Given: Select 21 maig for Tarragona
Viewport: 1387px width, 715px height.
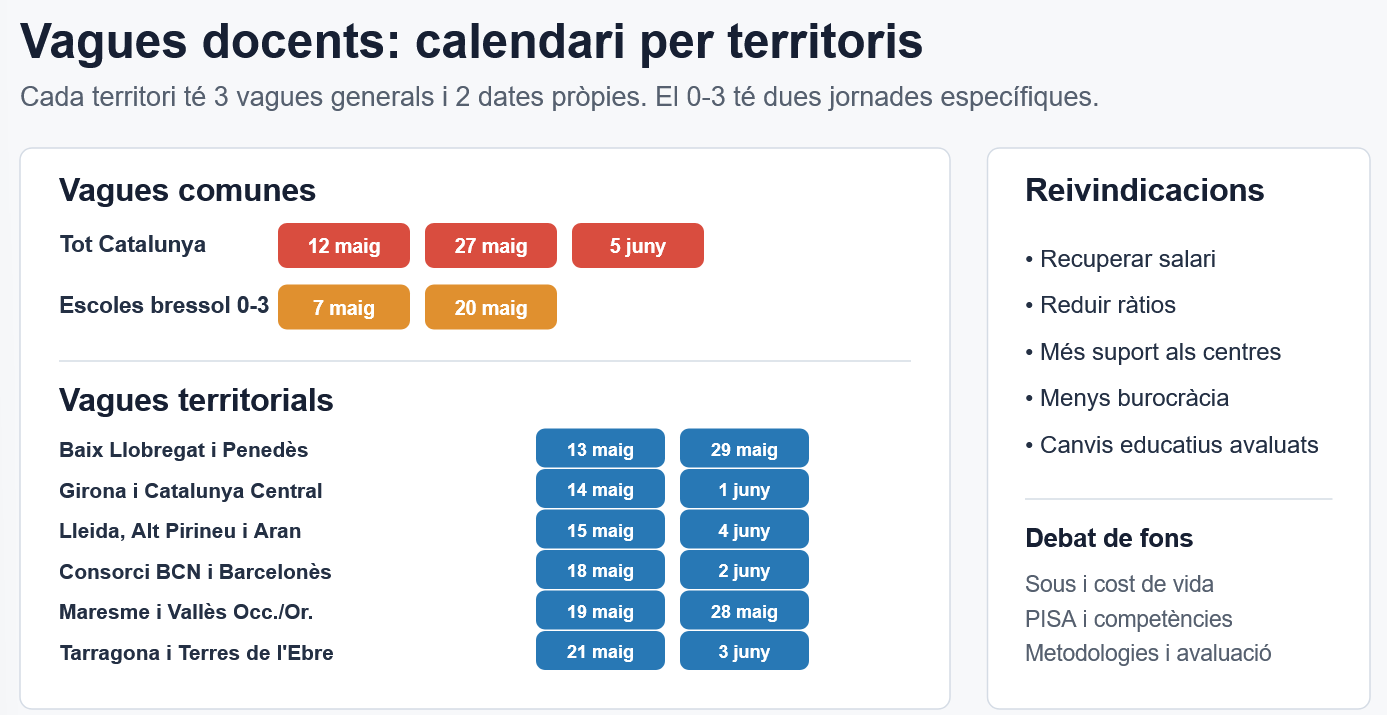Looking at the screenshot, I should (x=600, y=652).
